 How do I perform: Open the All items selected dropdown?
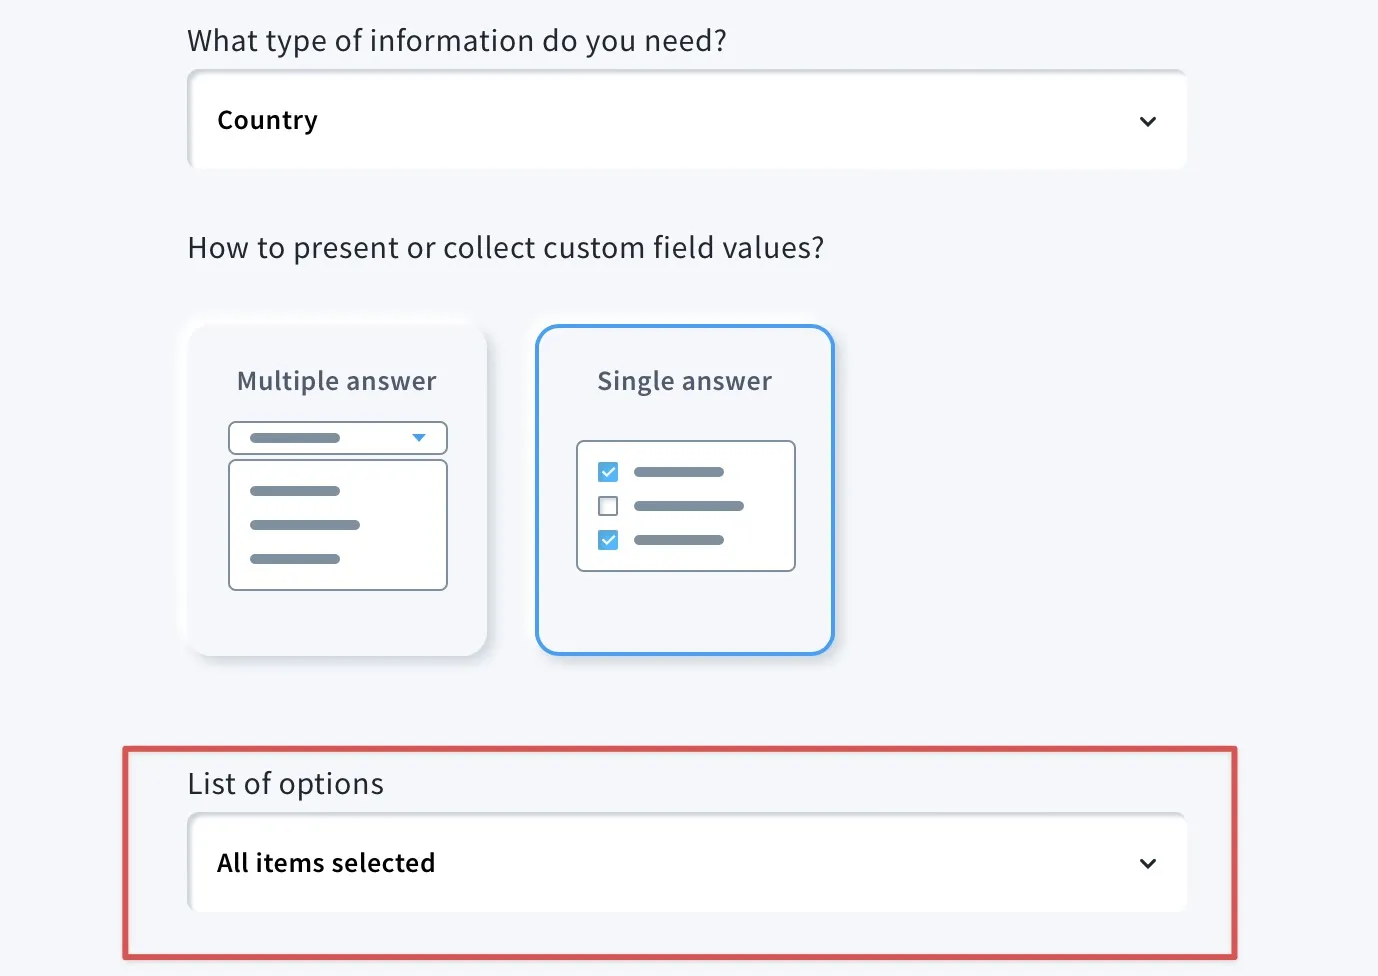click(x=687, y=863)
